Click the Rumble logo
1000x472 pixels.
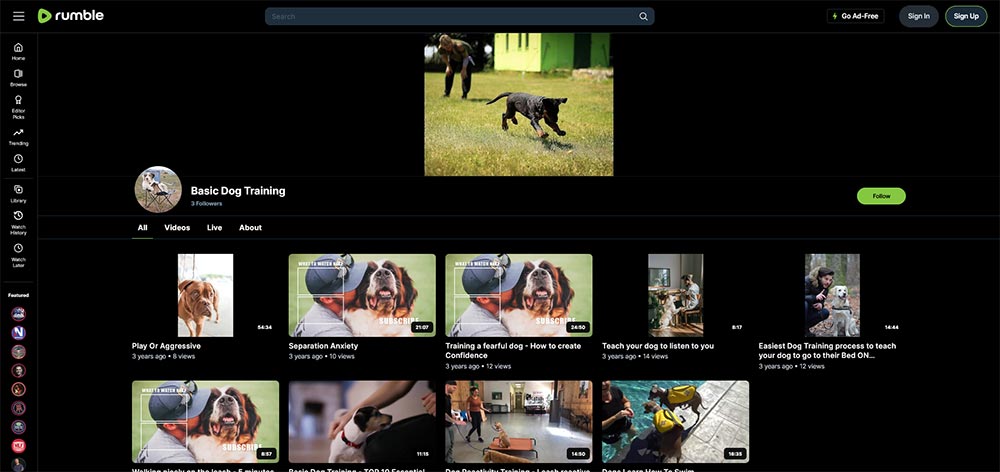71,16
